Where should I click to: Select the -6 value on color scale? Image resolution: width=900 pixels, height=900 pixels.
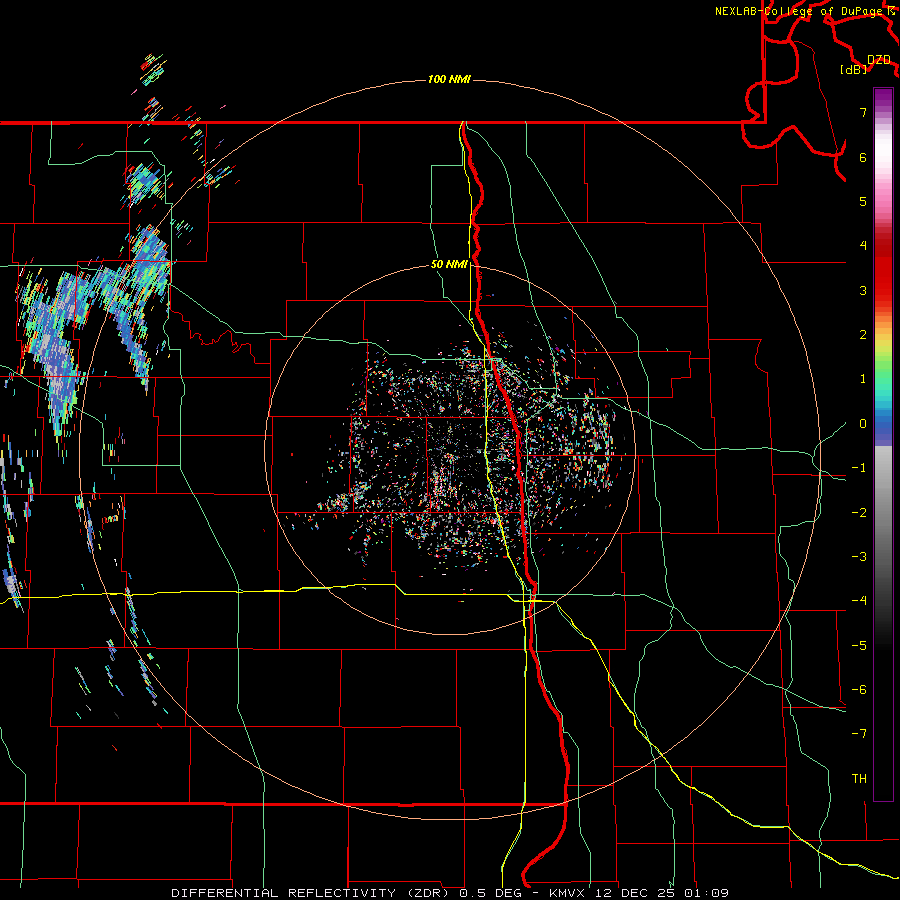tap(859, 690)
